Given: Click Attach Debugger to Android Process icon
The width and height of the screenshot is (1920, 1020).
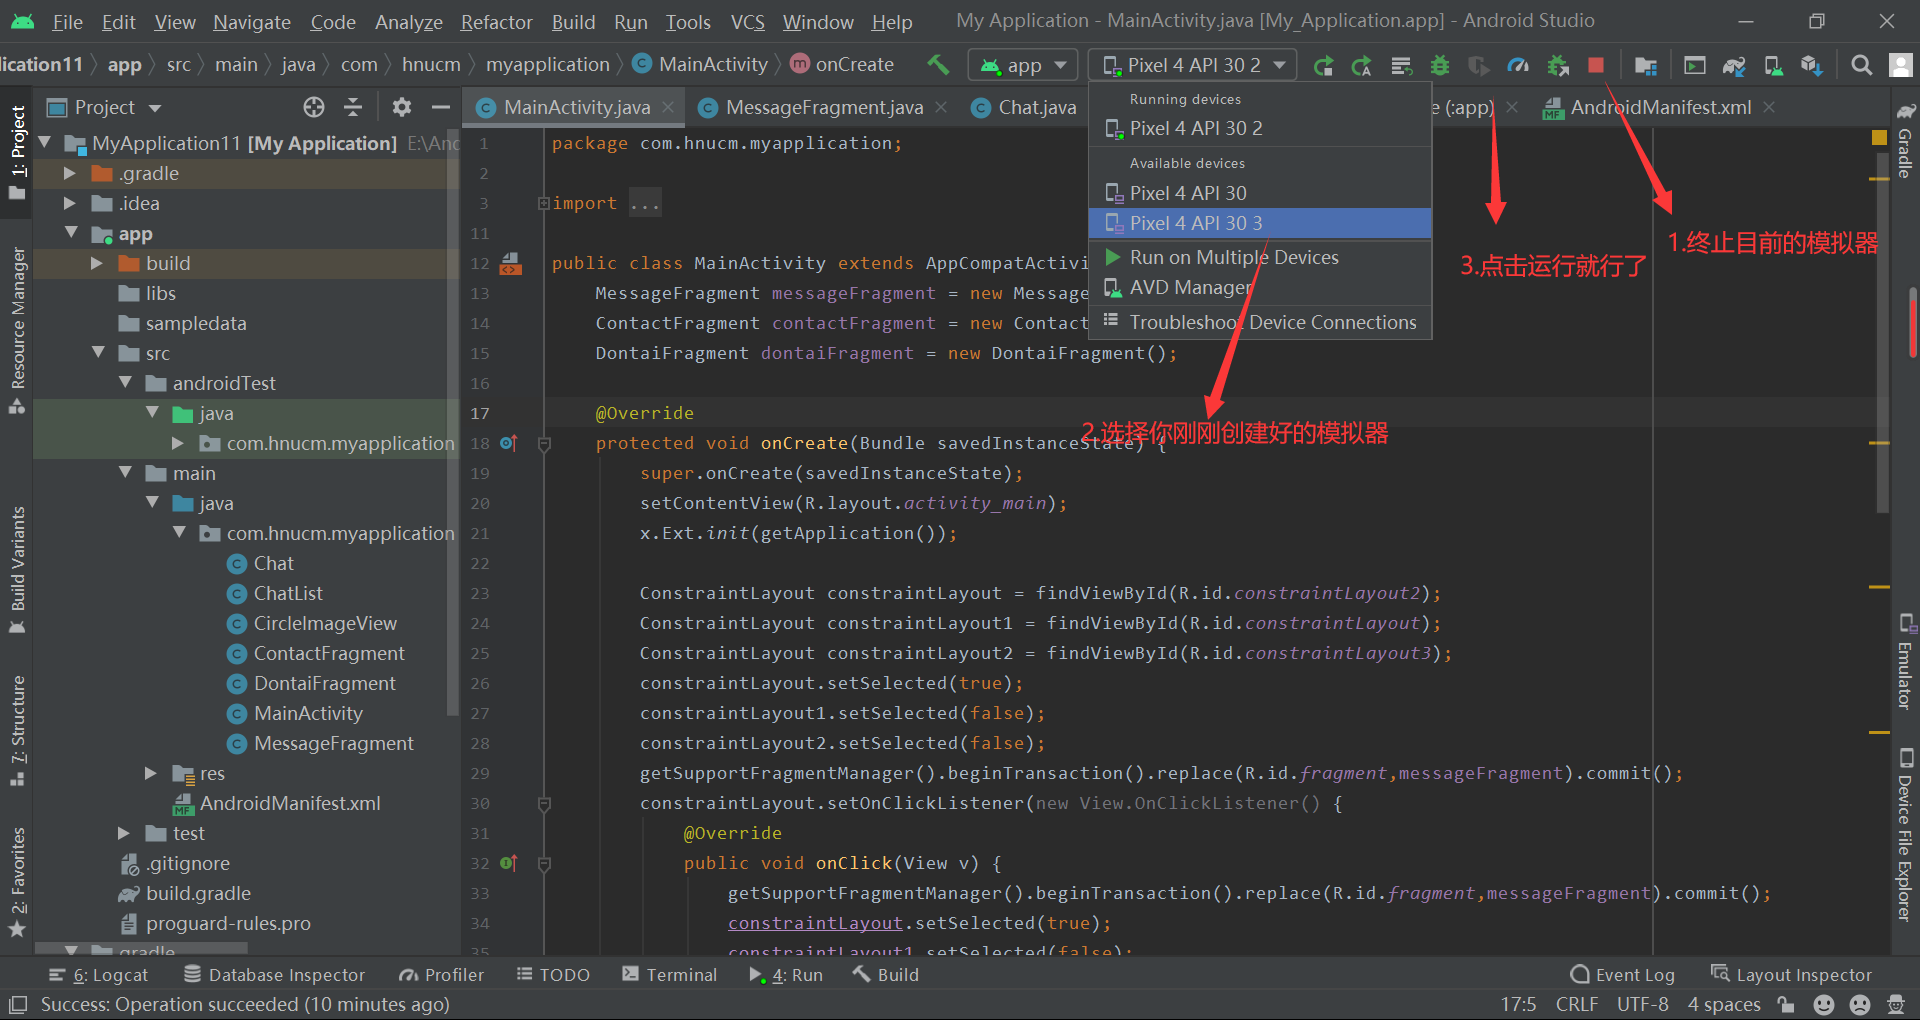Looking at the screenshot, I should click(x=1557, y=65).
